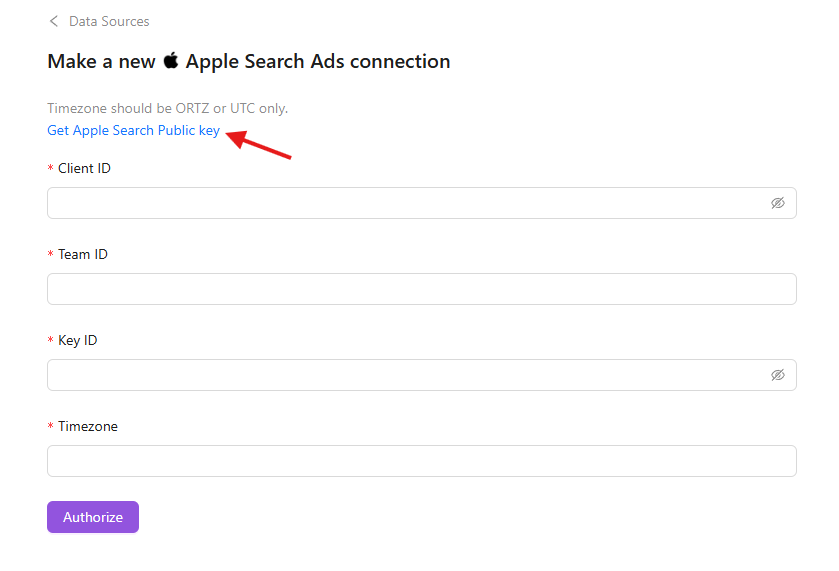Click the Apple Search Ads connection heading
The image size is (839, 571).
(x=249, y=62)
